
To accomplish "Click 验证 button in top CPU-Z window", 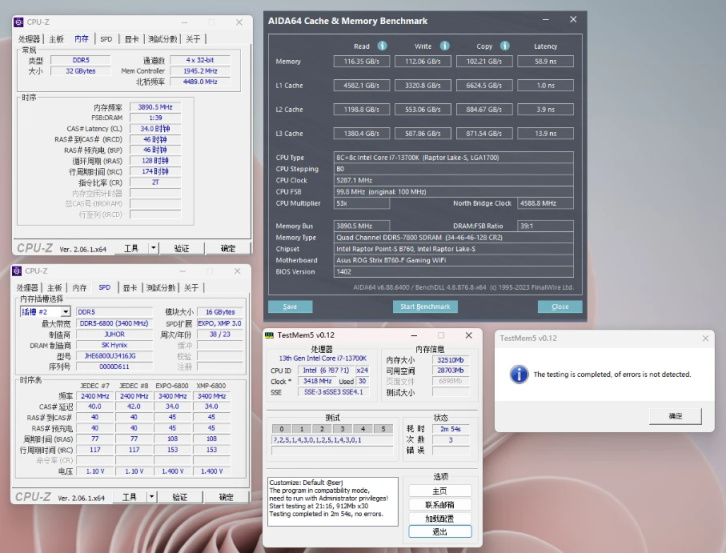I will click(182, 248).
